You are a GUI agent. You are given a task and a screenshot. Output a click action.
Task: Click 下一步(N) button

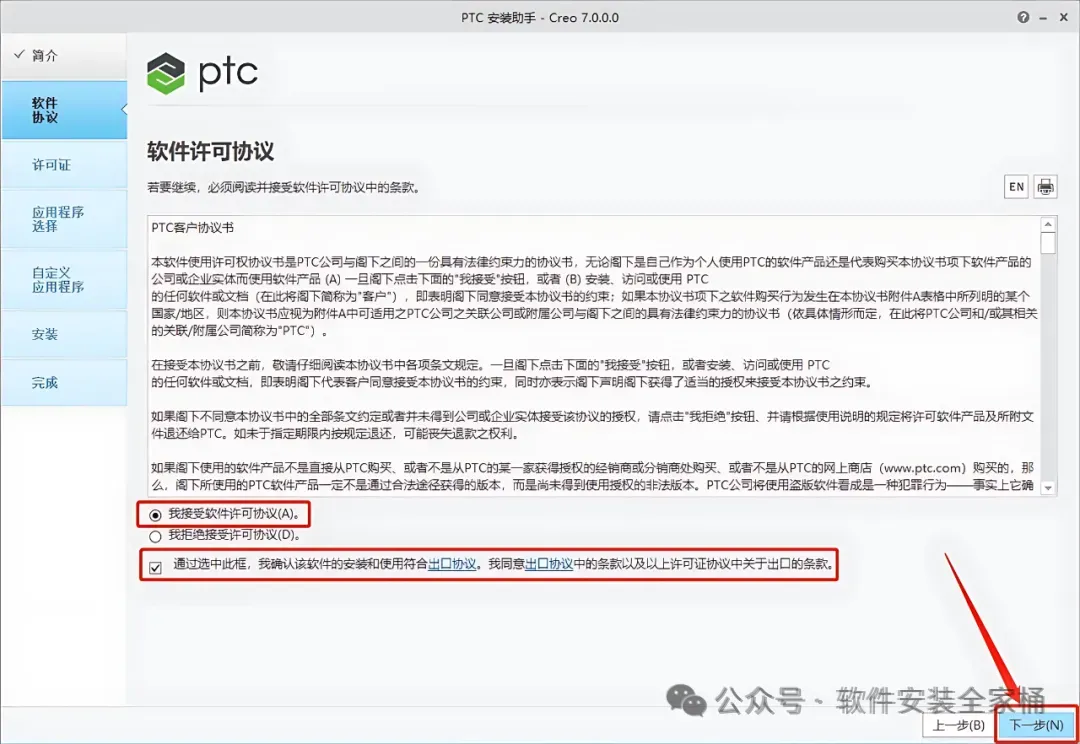tap(1036, 725)
